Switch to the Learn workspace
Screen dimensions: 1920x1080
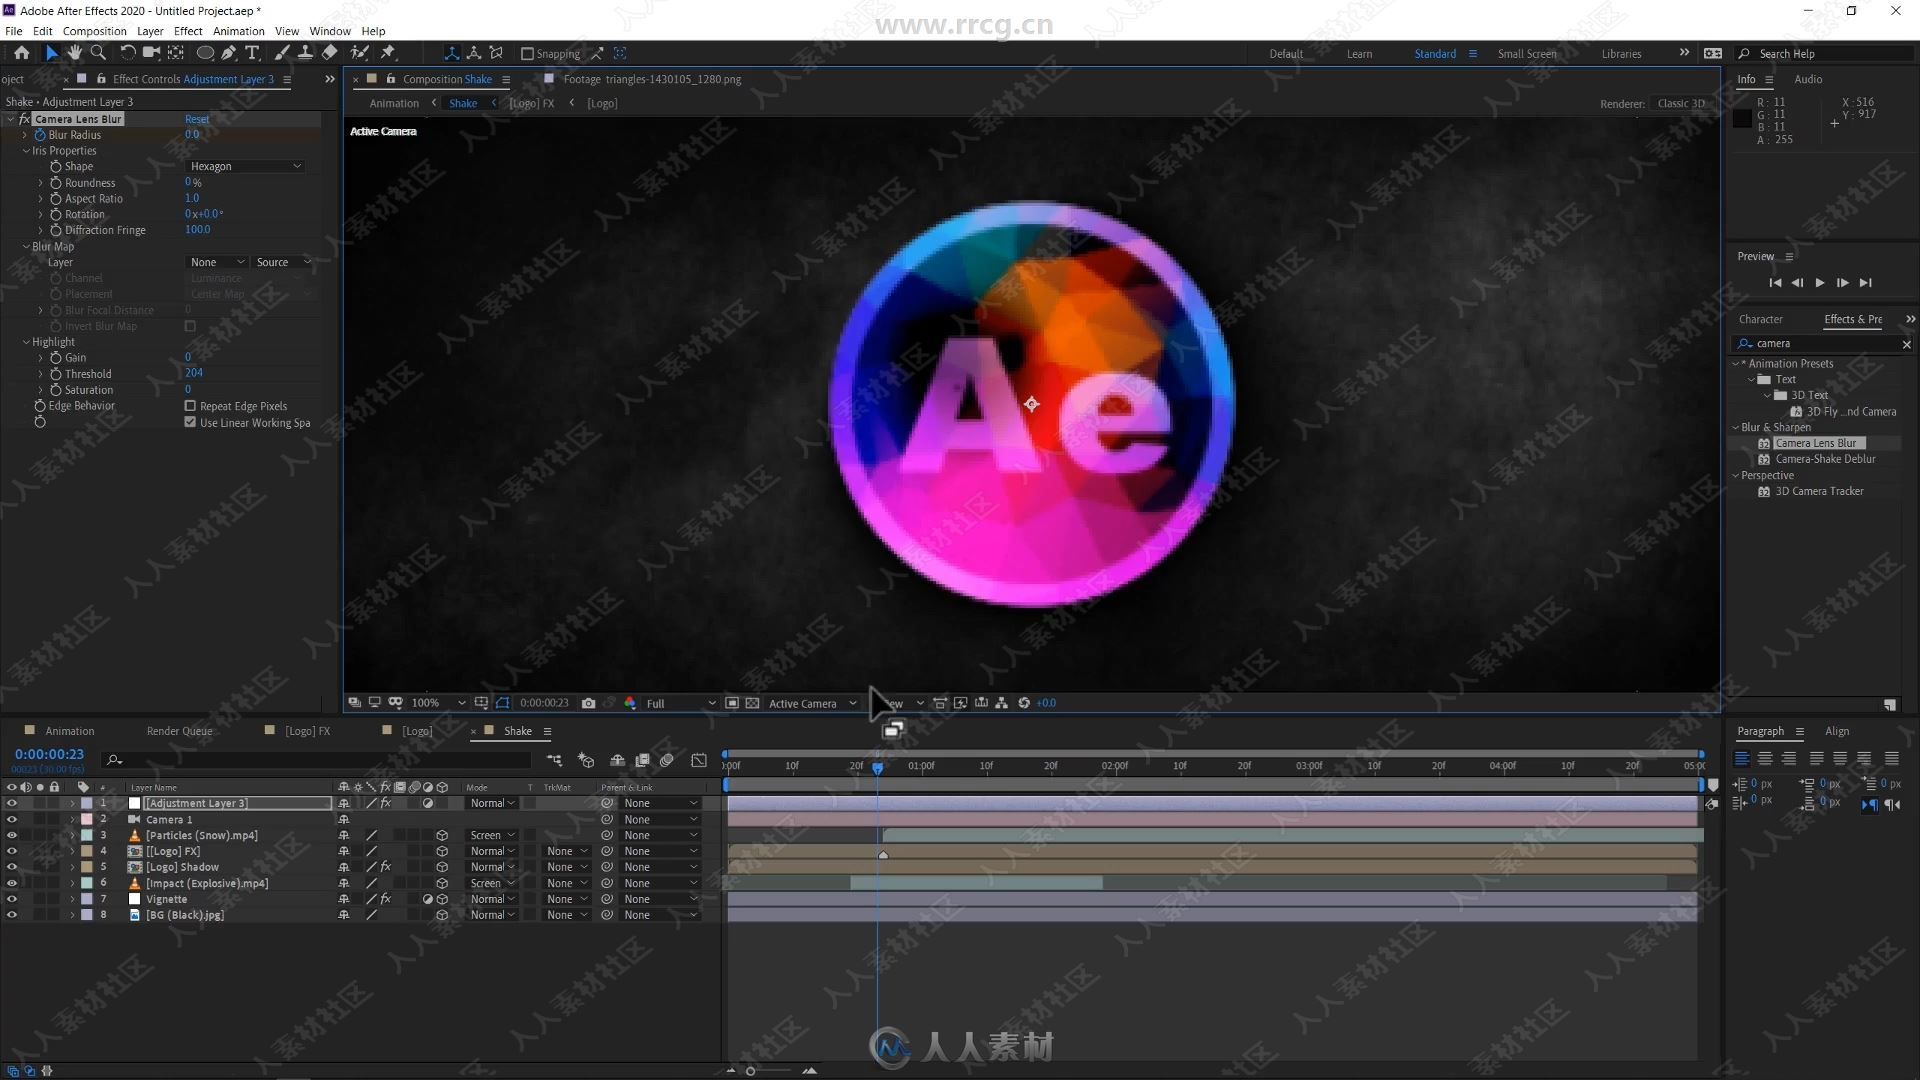coord(1359,54)
